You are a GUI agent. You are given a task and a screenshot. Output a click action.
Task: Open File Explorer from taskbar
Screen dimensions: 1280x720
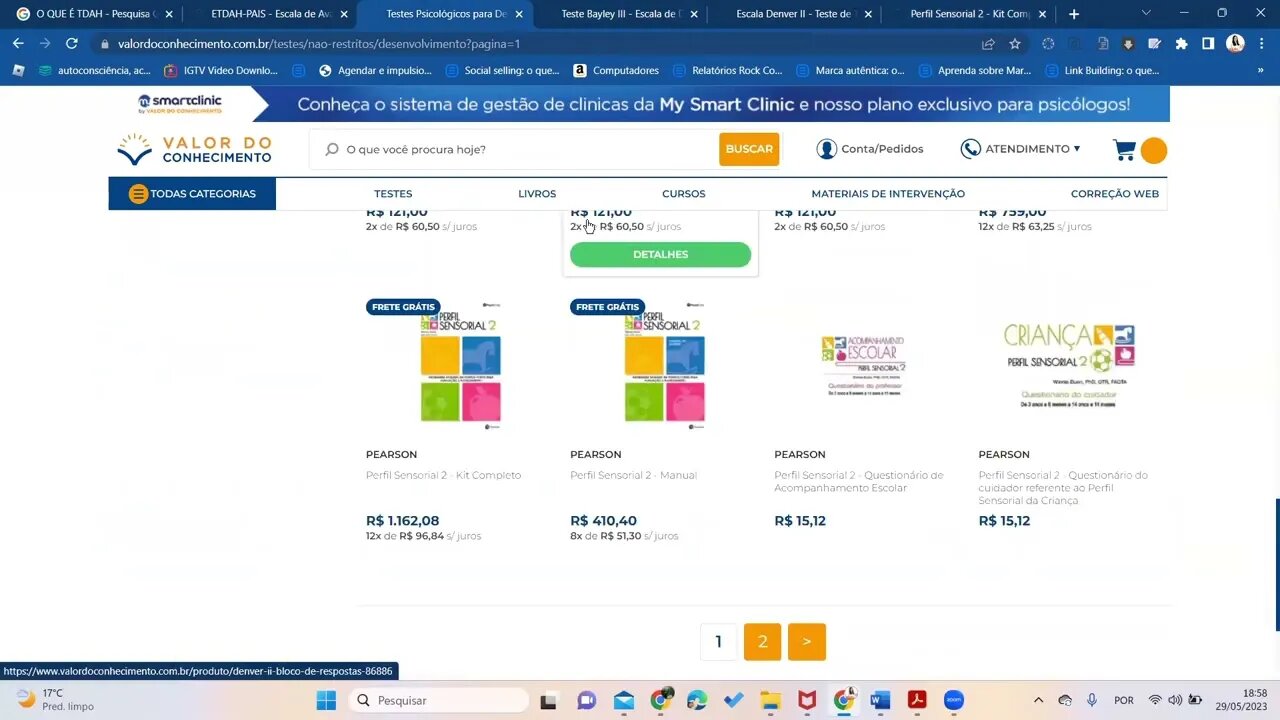click(x=770, y=700)
